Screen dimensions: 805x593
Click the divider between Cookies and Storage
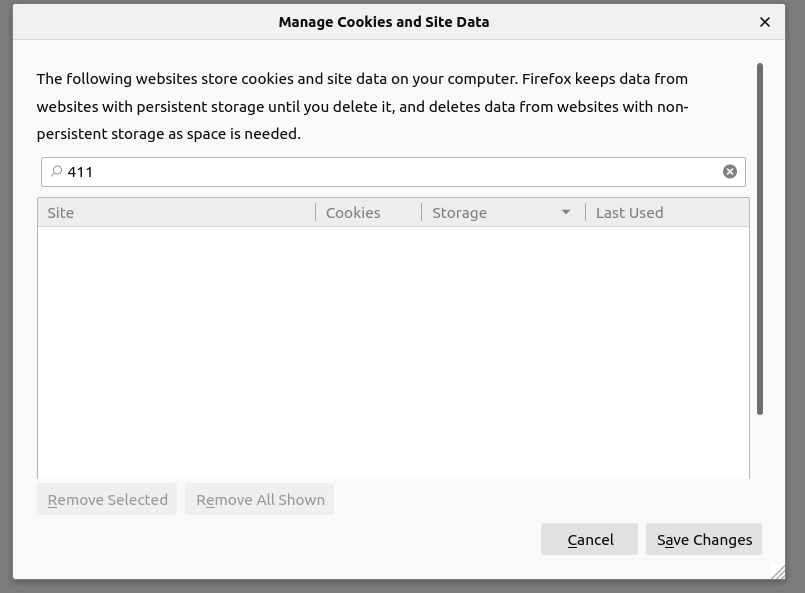coord(422,213)
